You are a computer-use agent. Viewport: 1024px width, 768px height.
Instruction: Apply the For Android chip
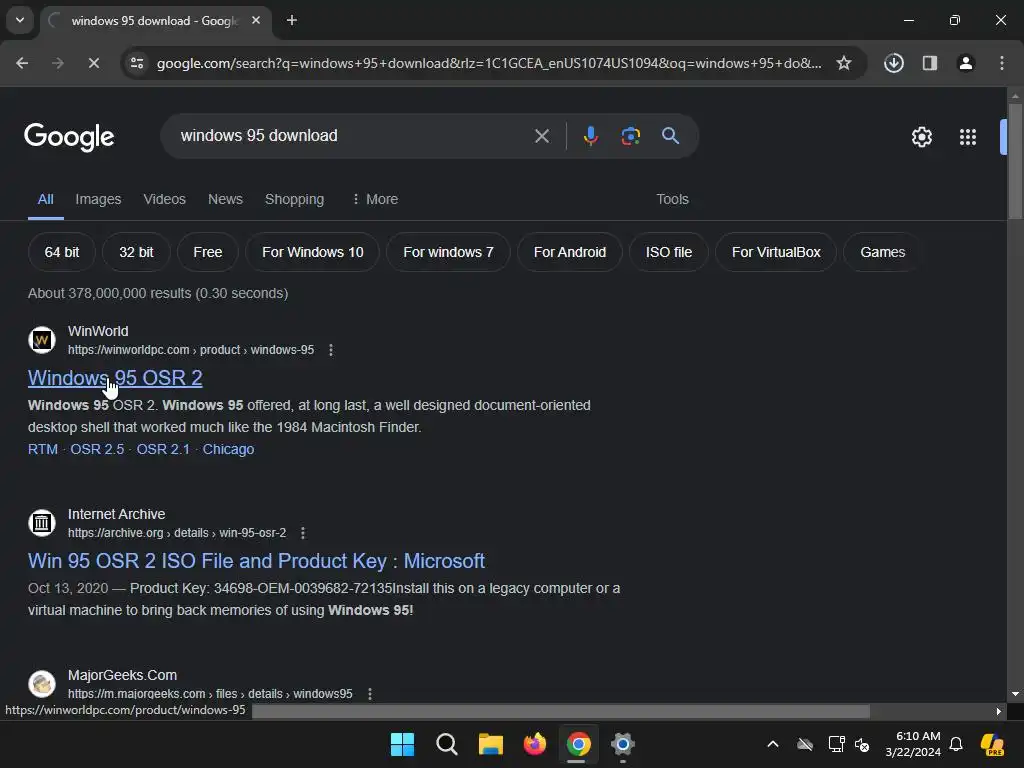coord(570,252)
